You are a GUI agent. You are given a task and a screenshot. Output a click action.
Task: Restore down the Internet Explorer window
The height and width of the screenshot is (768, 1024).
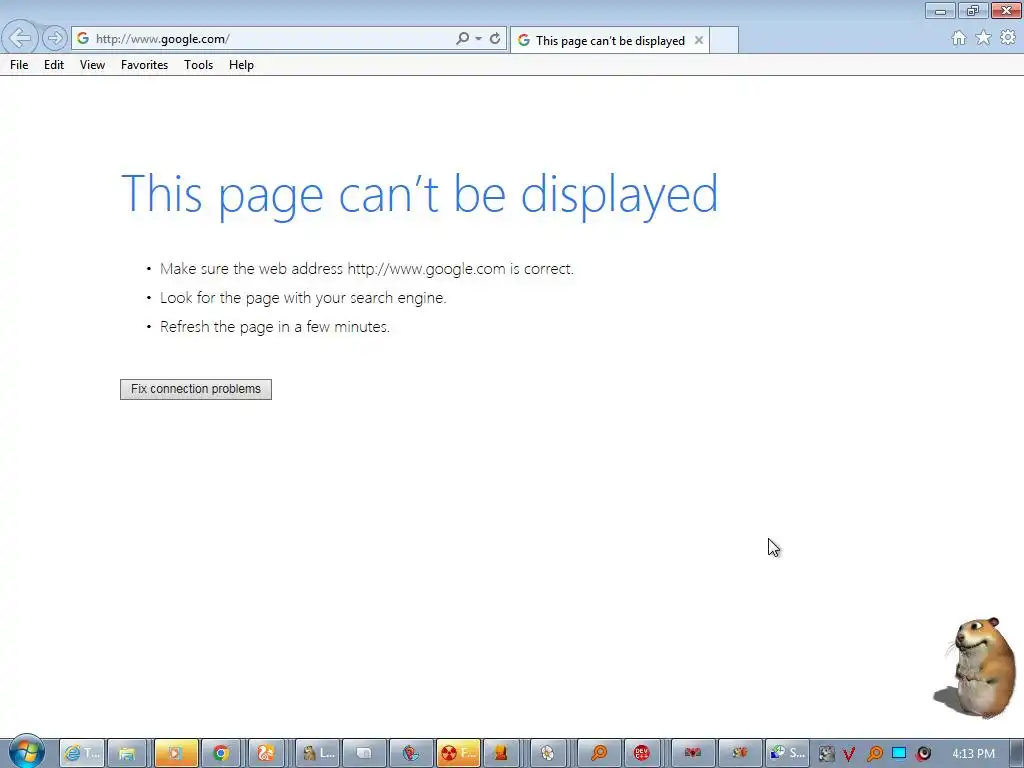[972, 10]
